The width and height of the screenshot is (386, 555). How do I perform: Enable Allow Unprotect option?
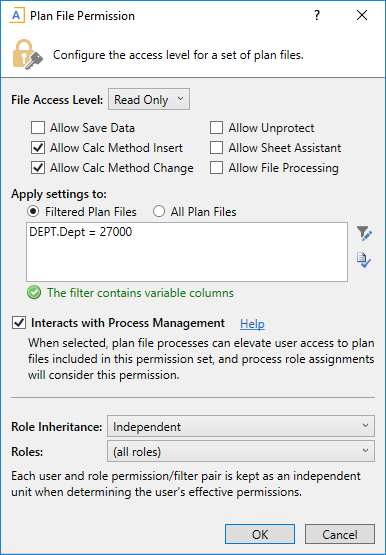coord(216,128)
